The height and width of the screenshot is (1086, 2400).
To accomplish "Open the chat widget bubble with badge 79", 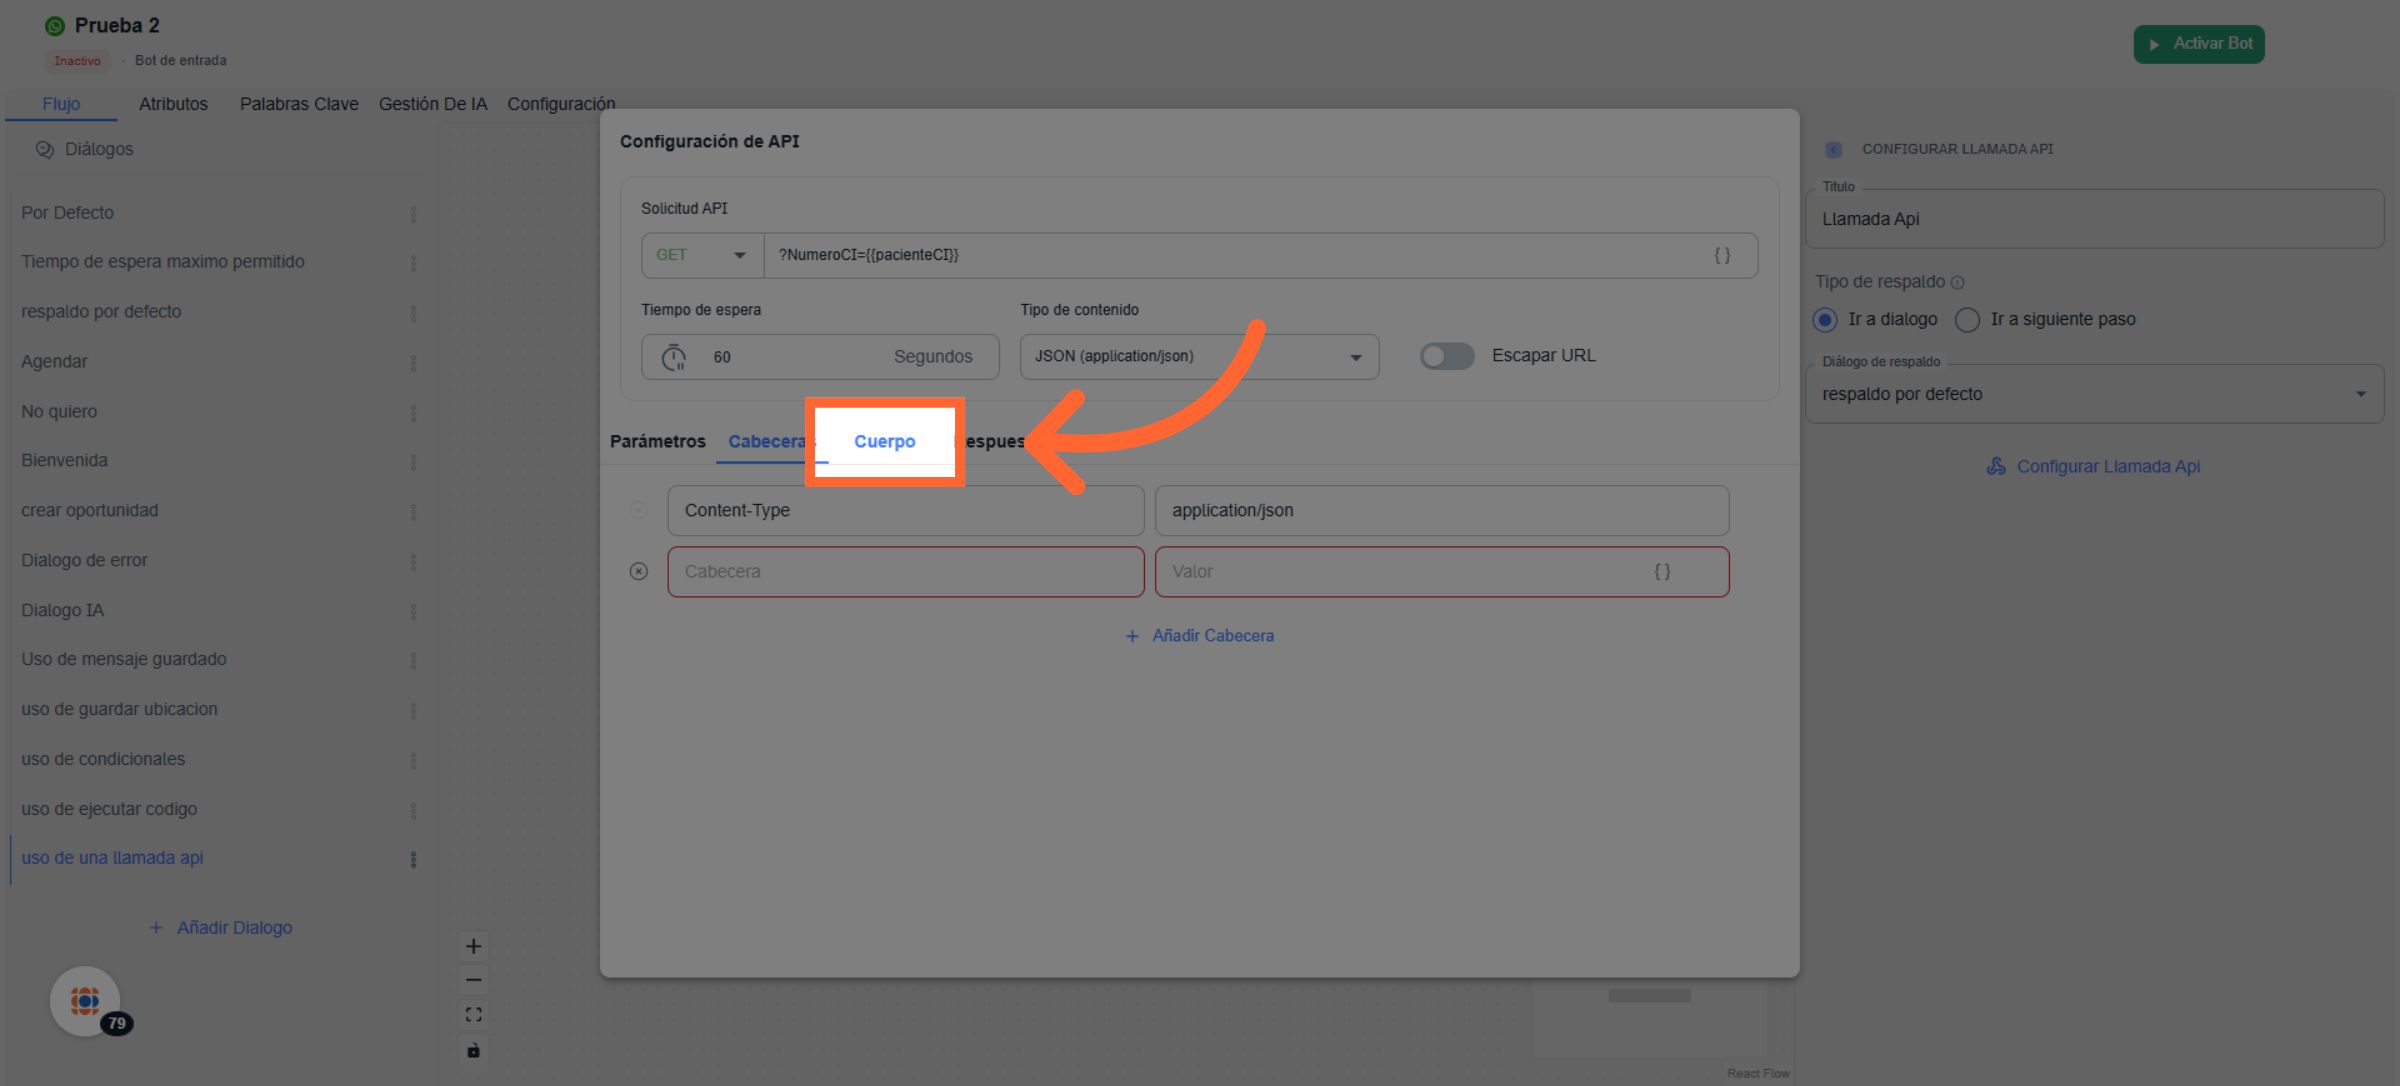I will pos(85,1000).
